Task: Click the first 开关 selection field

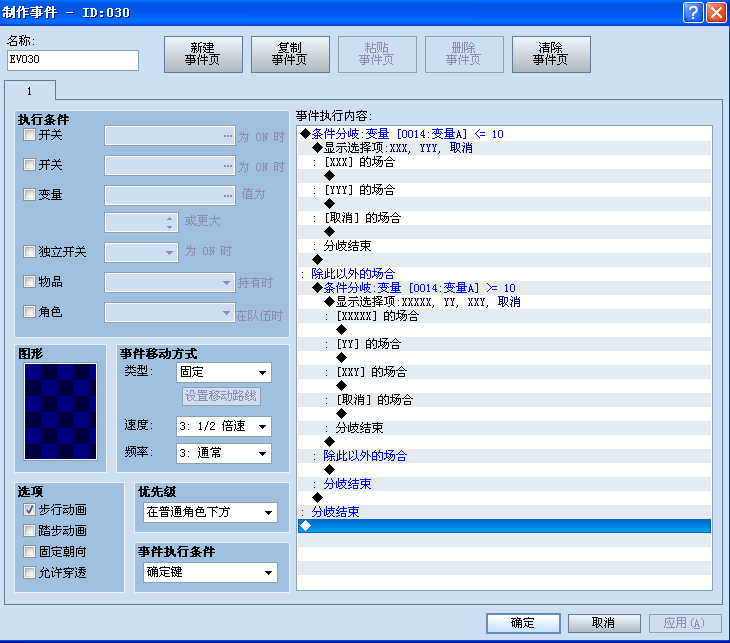Action: pyautogui.click(x=169, y=136)
